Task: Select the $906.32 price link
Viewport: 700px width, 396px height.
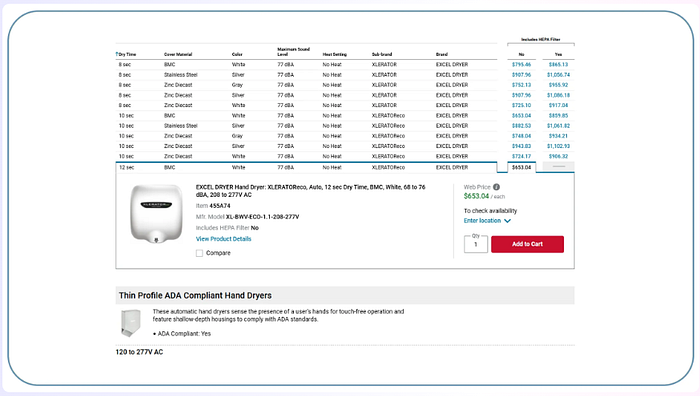Action: (558, 157)
